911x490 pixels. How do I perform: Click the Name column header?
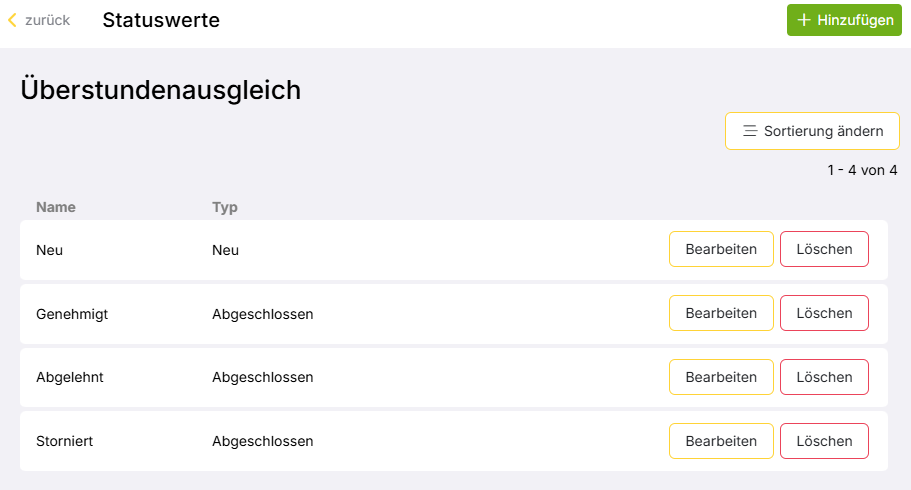tap(56, 208)
